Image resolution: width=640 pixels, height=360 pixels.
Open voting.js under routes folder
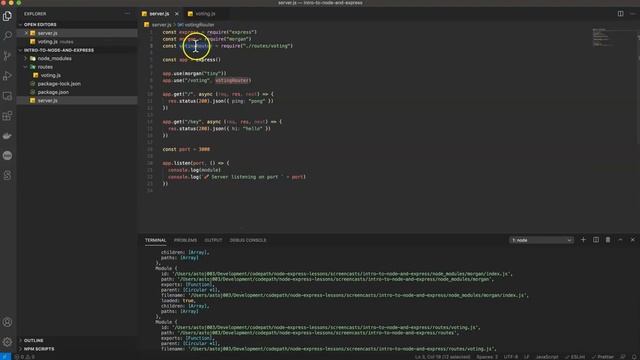[51, 75]
